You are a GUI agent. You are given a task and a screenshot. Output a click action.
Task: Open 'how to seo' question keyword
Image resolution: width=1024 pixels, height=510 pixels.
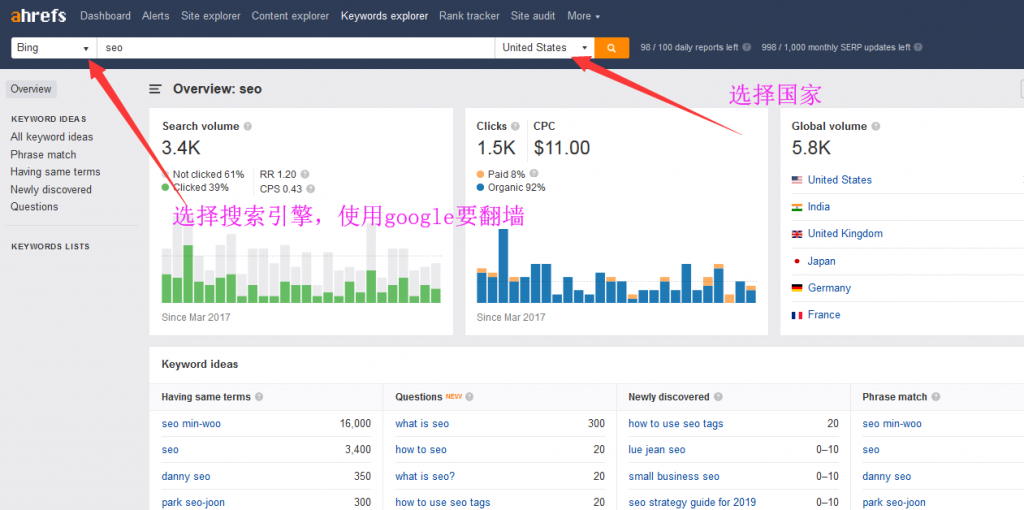[421, 450]
